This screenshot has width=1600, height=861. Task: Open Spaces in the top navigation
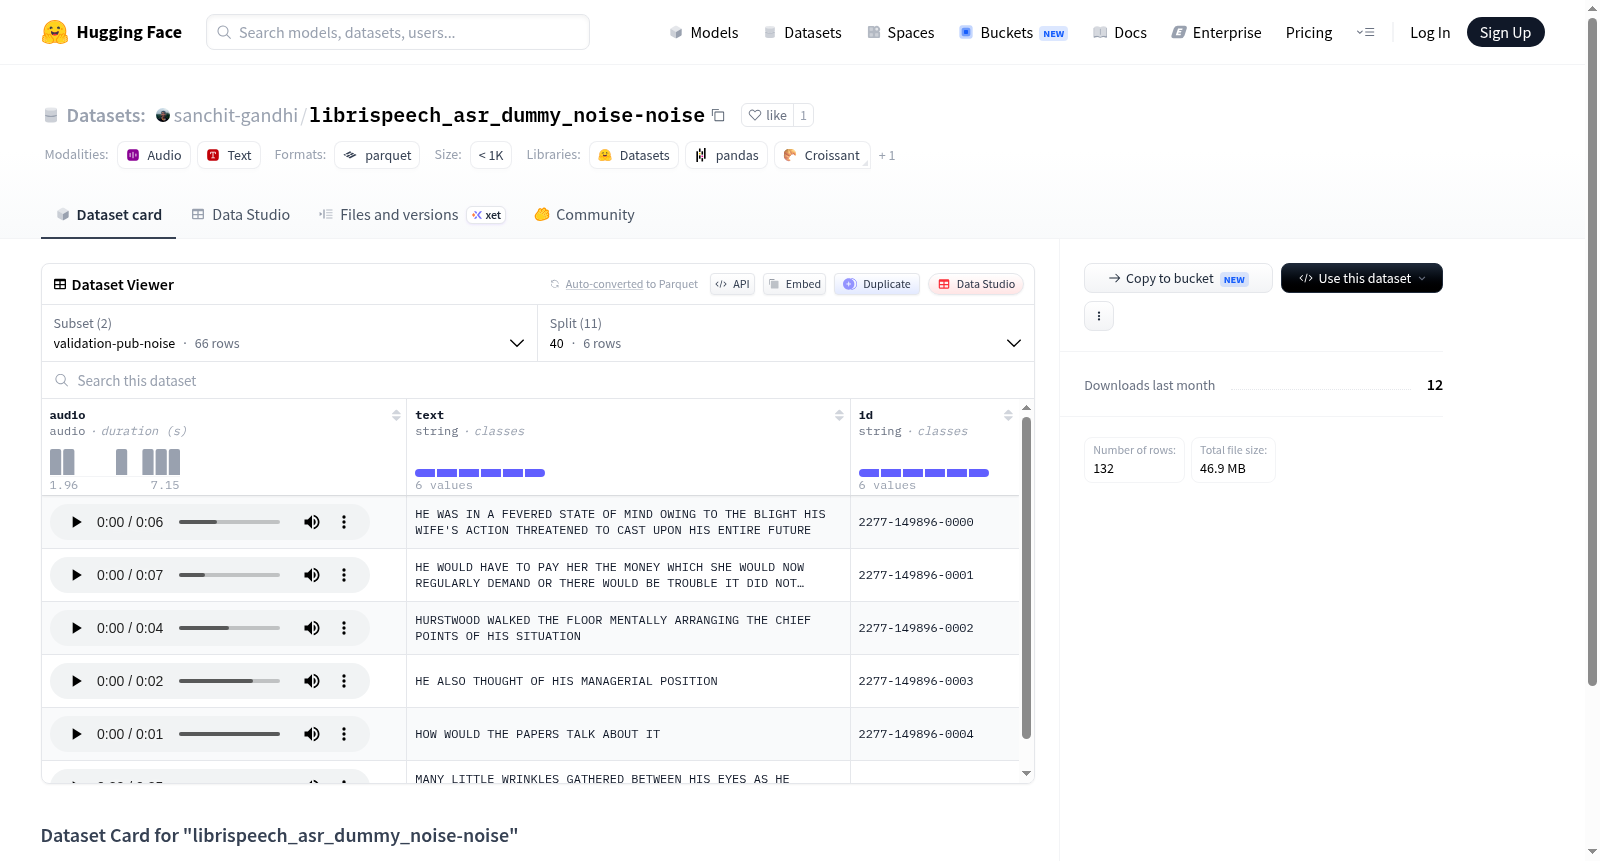pos(901,32)
